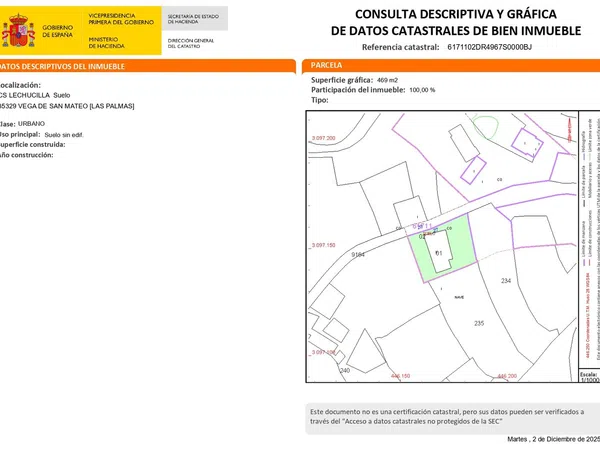This screenshot has height=450, width=600.
Task: Click the 100,00 % participation value
Action: pos(422,90)
